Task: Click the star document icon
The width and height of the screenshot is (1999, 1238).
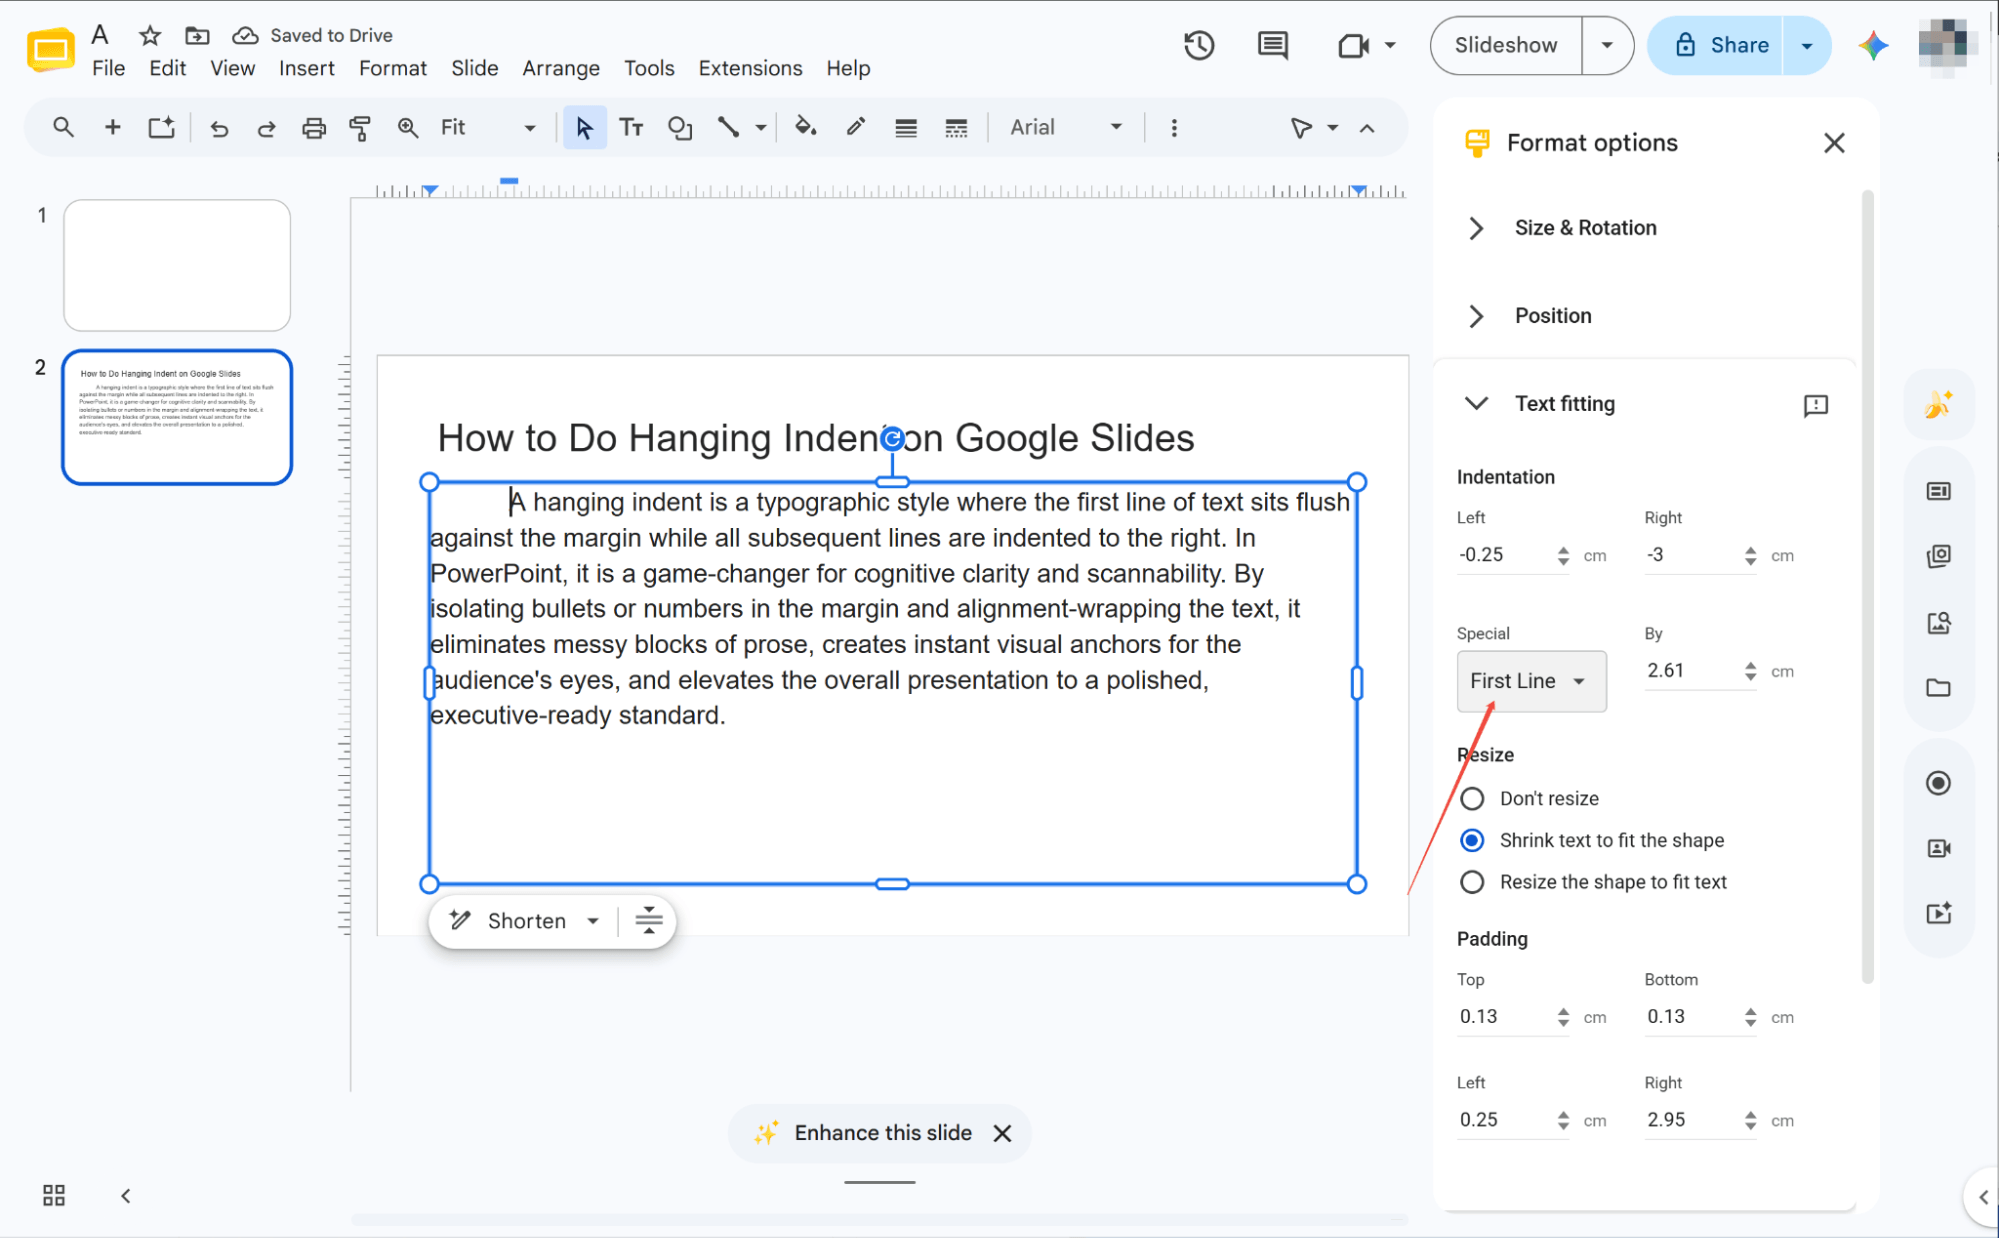Action: 150,36
